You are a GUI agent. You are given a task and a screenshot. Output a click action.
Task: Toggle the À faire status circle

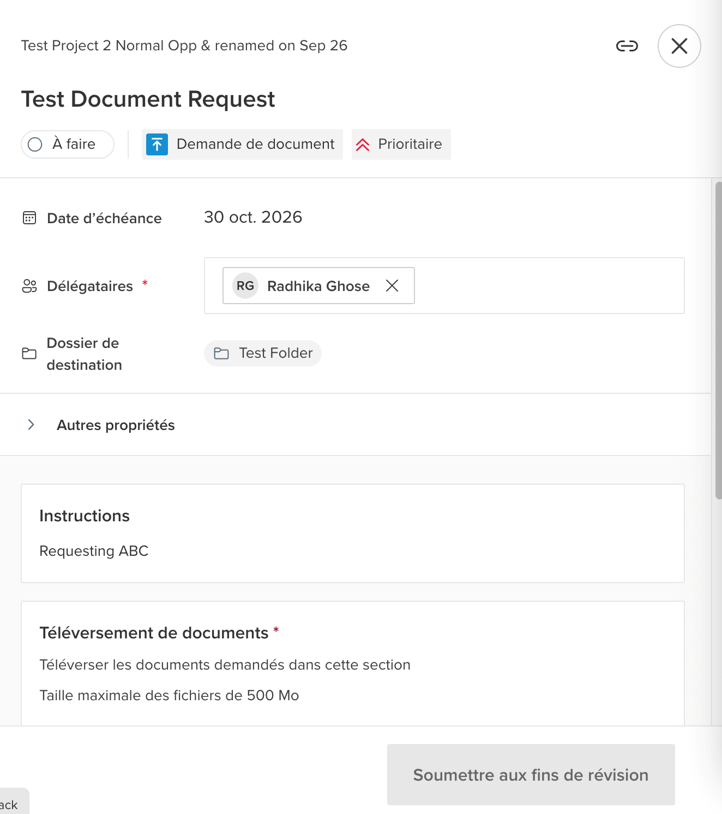[35, 144]
